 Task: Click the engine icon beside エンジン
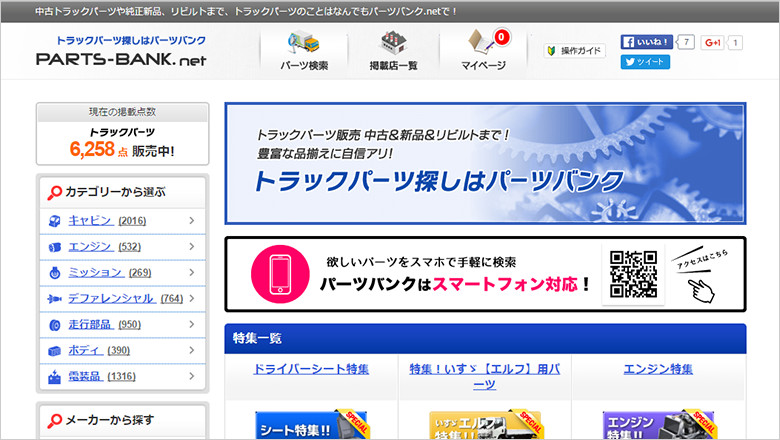click(x=55, y=247)
